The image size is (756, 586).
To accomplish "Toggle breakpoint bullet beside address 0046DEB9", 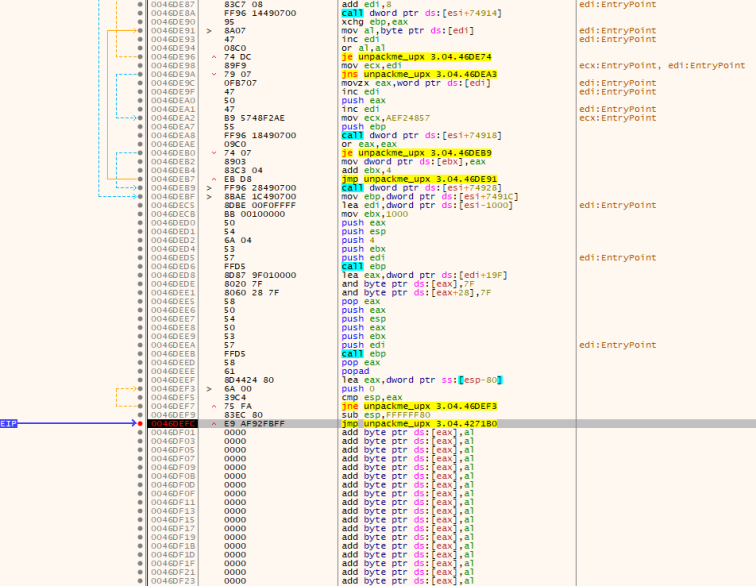I will click(139, 187).
